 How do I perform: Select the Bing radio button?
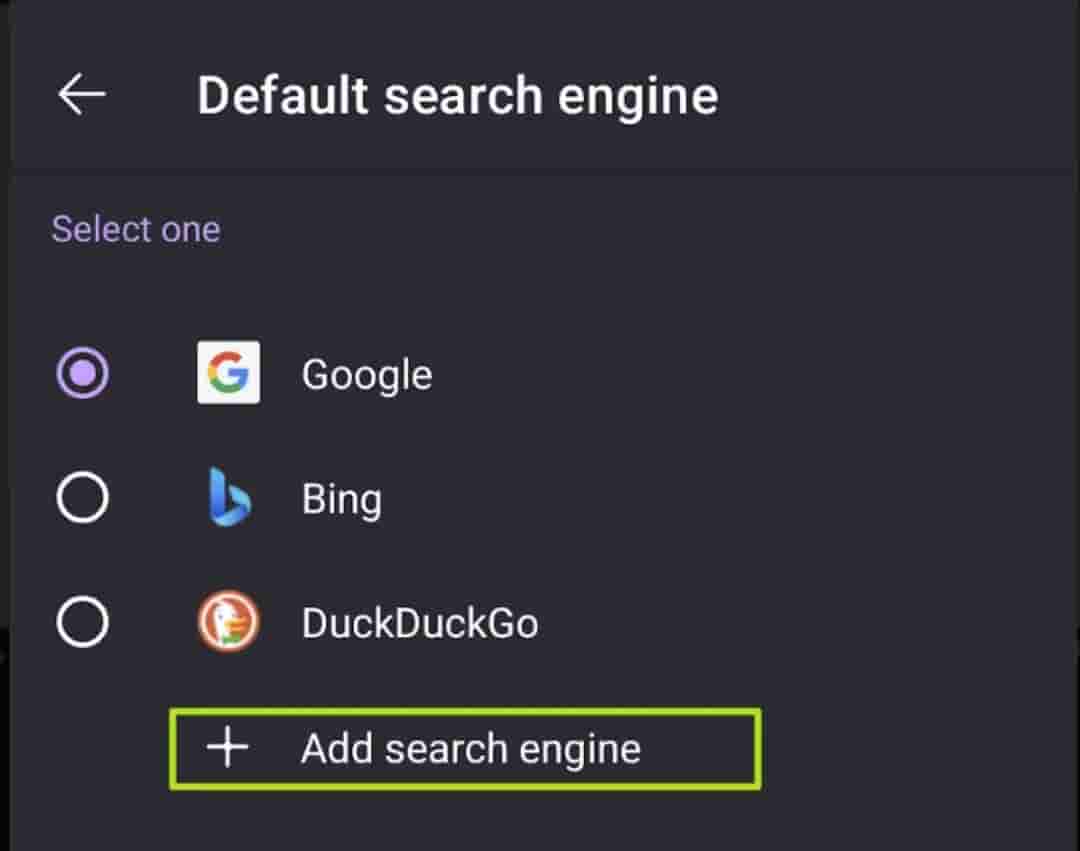[82, 497]
